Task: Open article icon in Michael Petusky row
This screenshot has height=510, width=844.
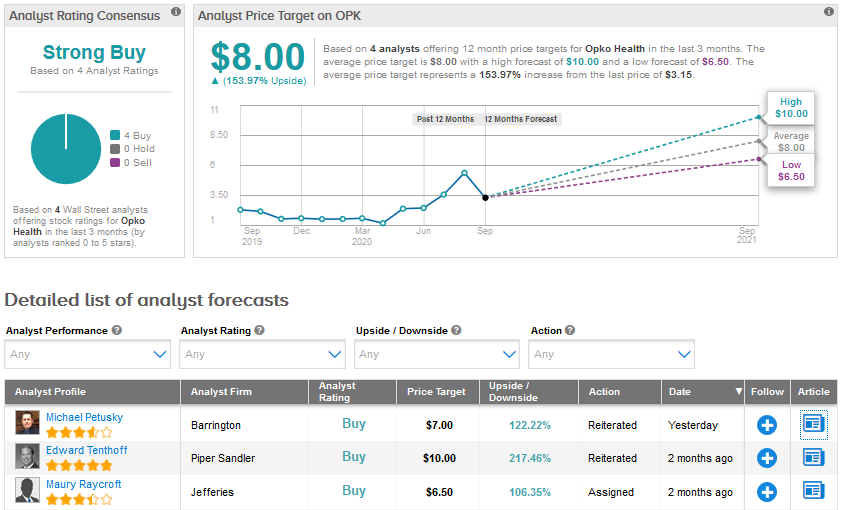Action: 813,424
